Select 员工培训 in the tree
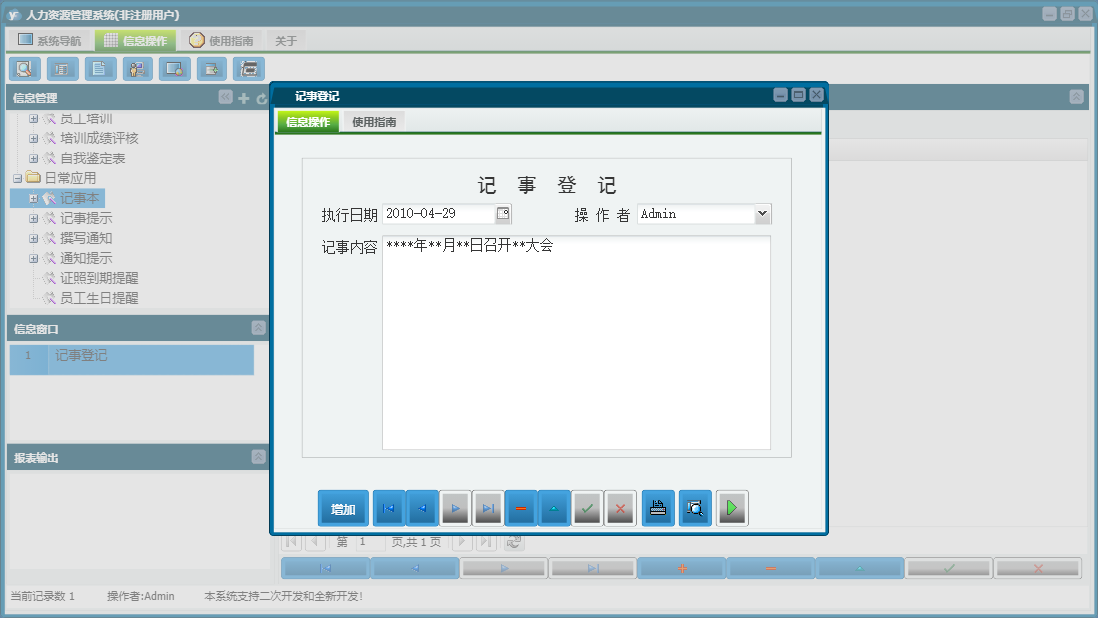 pyautogui.click(x=85, y=119)
